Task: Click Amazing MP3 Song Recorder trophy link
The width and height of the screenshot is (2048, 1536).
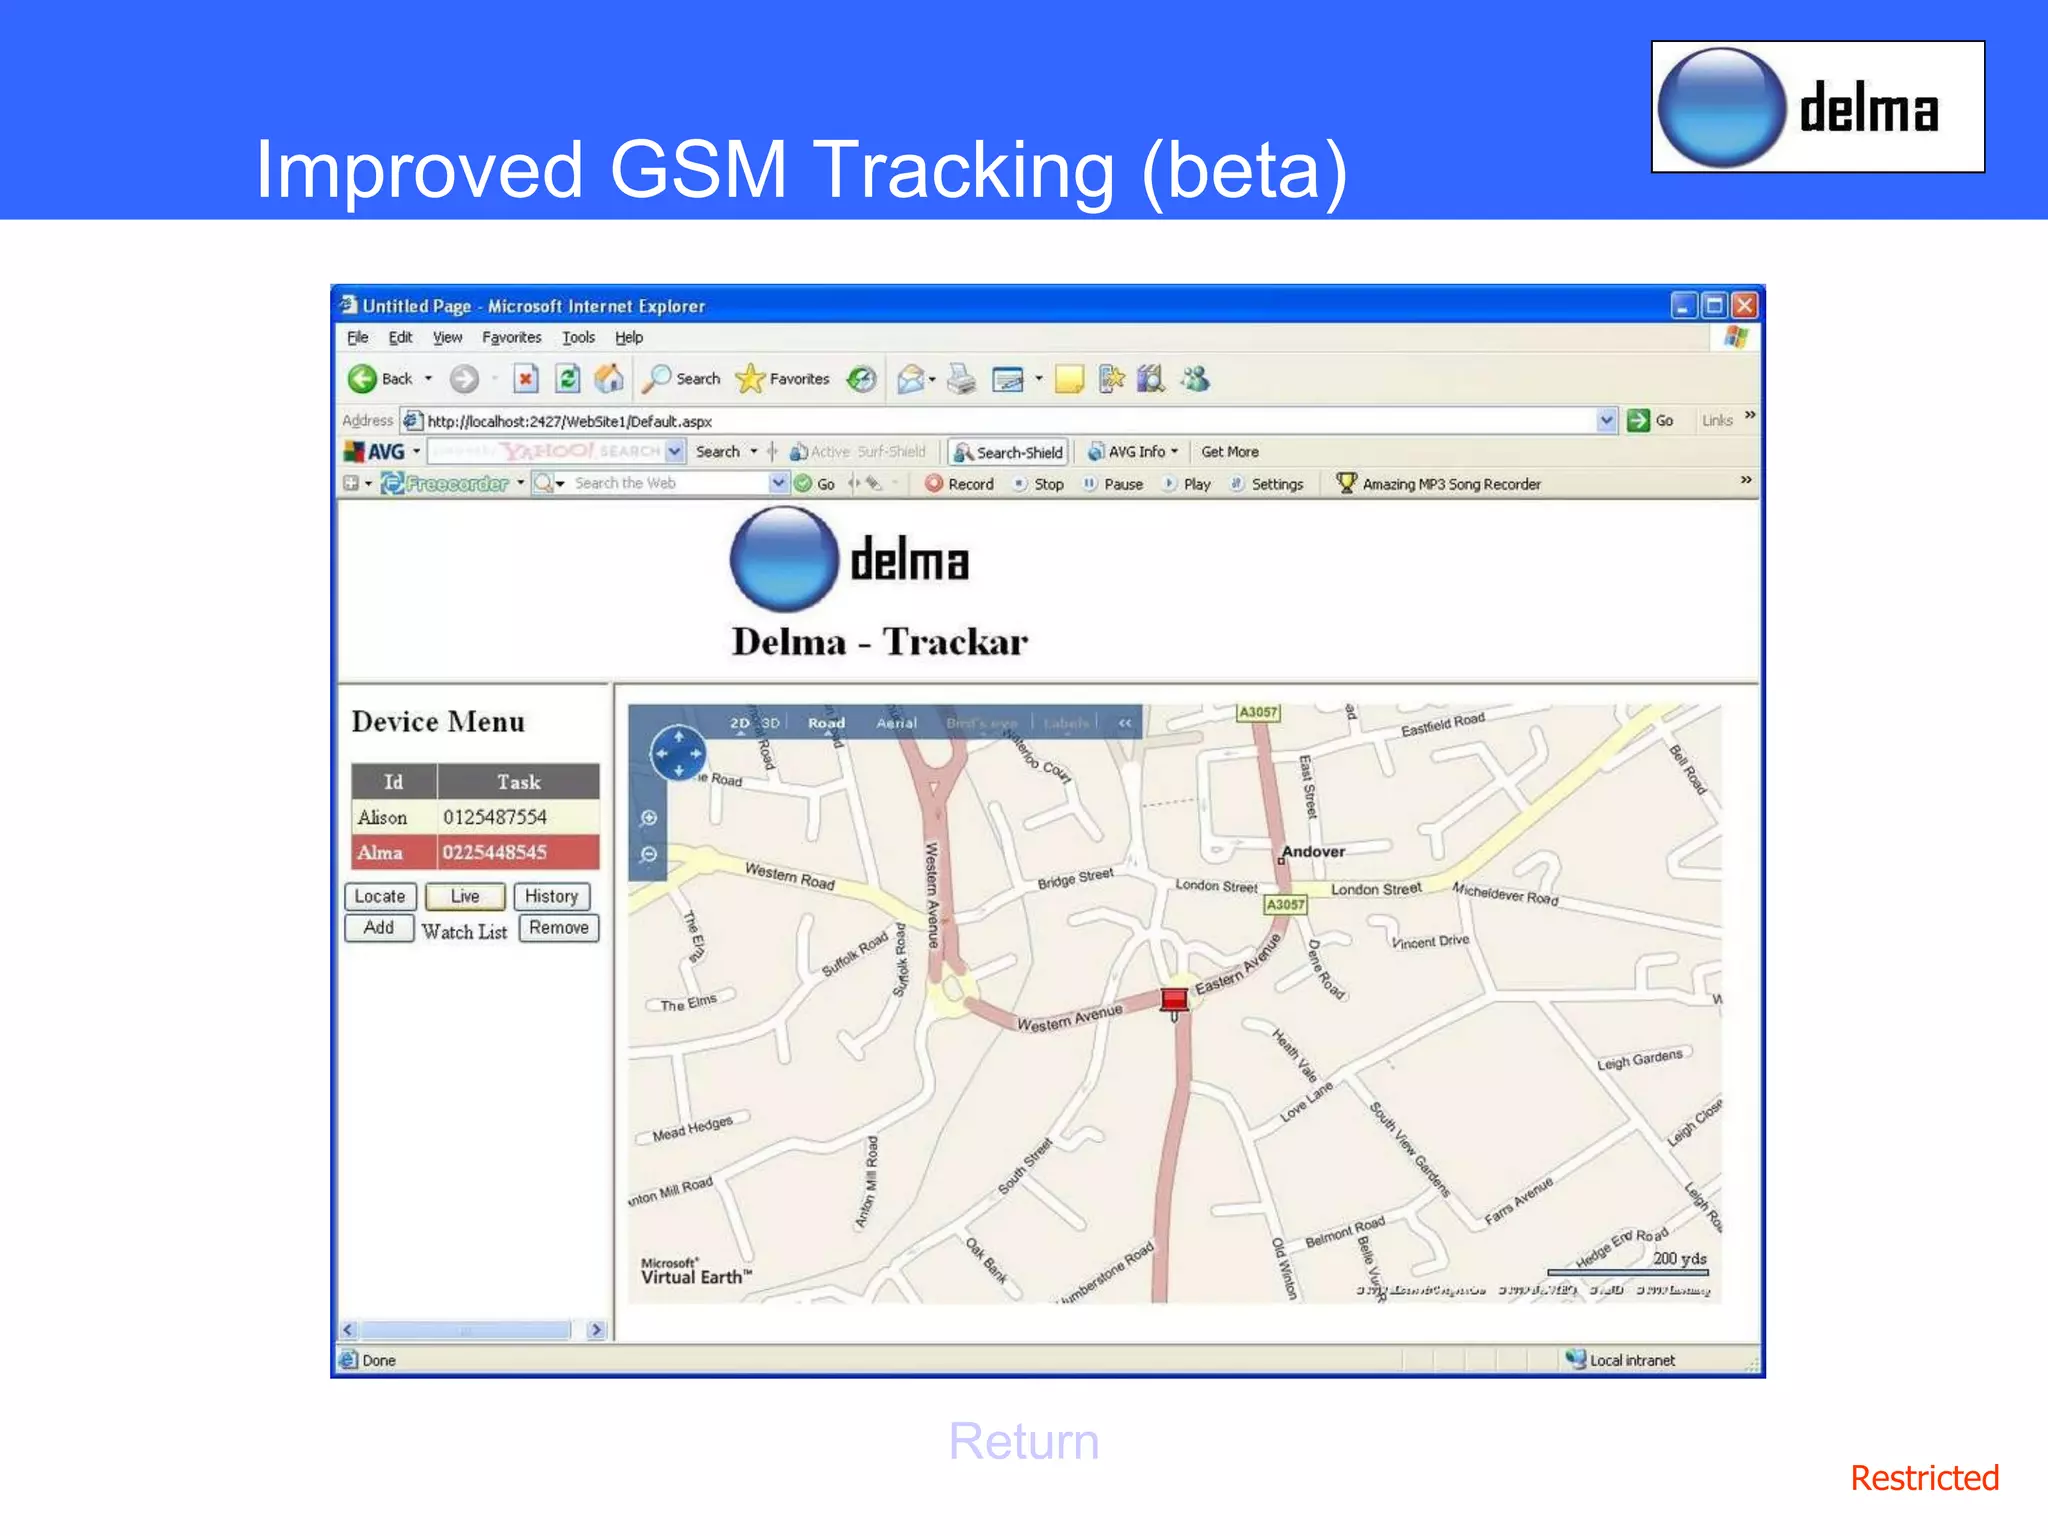Action: (1439, 484)
